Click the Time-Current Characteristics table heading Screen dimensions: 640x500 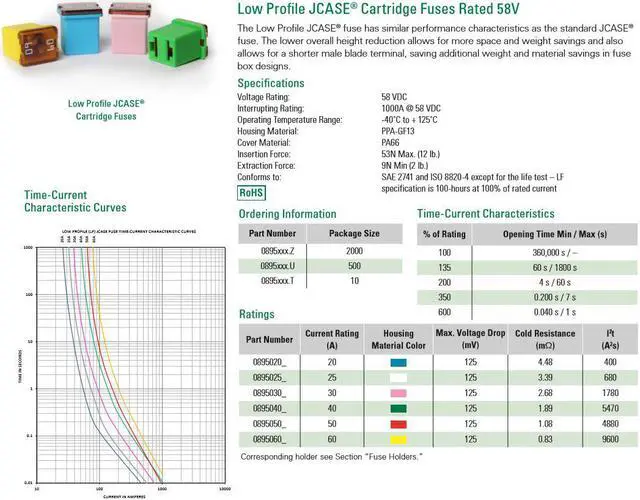tap(485, 214)
